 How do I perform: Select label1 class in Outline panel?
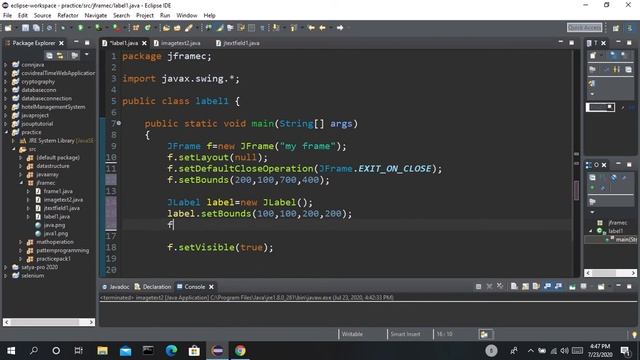point(615,231)
